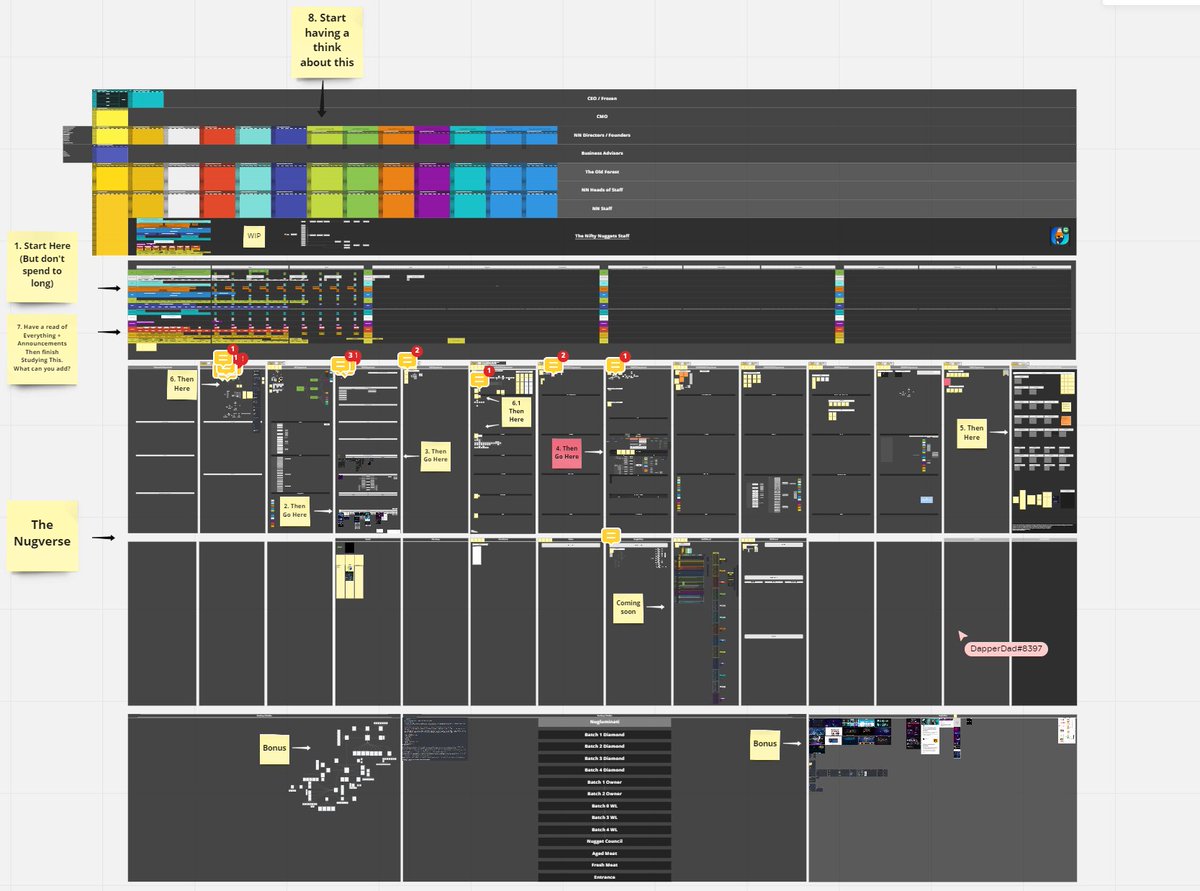Screen dimensions: 1200x891
Task: Open comment bubble above the 6.1 Then Here note
Action: (x=480, y=380)
